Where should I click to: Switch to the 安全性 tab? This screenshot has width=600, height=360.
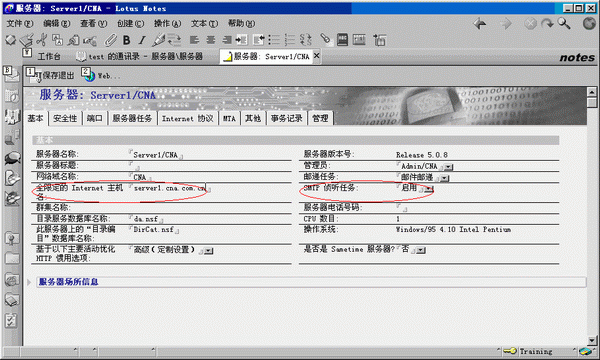pyautogui.click(x=65, y=118)
